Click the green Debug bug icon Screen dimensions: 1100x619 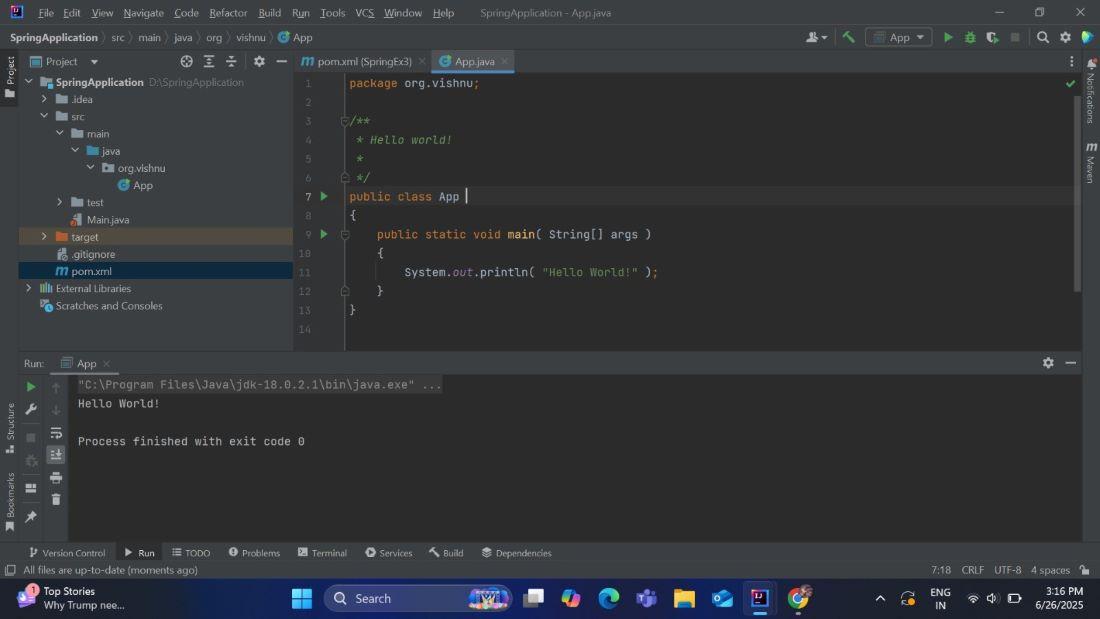(x=970, y=37)
